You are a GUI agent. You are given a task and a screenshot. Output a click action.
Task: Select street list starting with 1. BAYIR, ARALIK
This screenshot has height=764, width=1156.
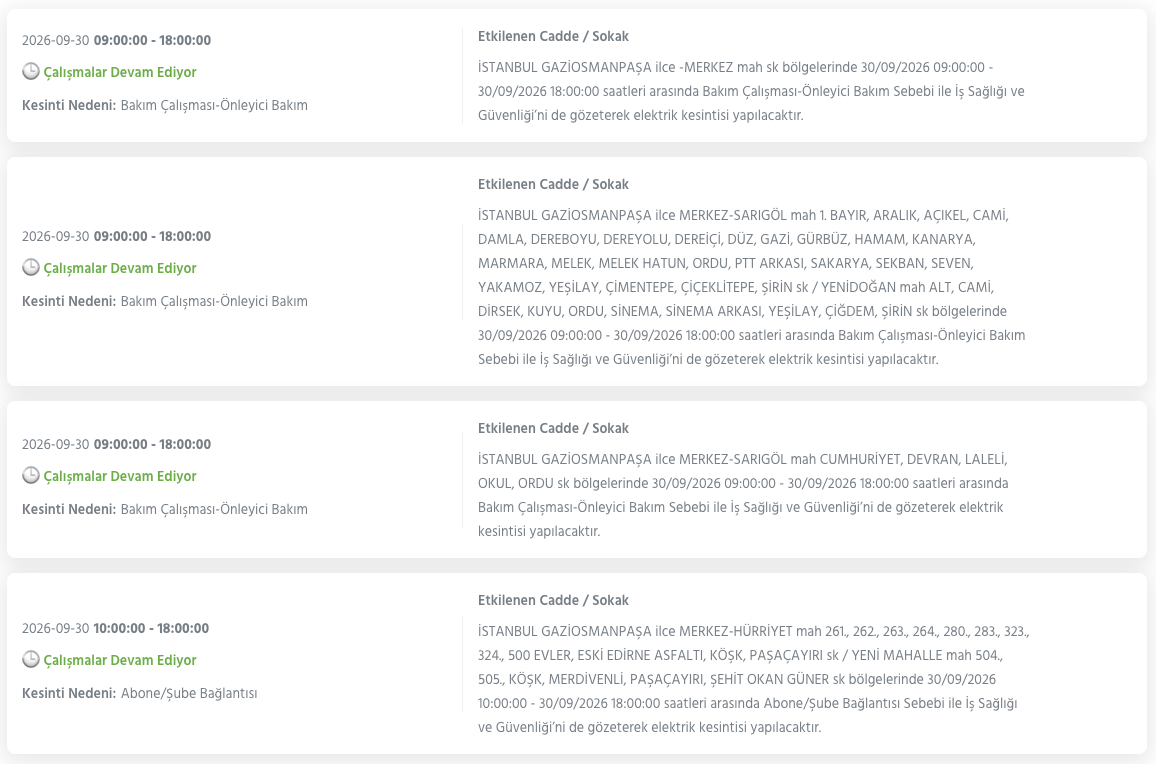tap(751, 288)
